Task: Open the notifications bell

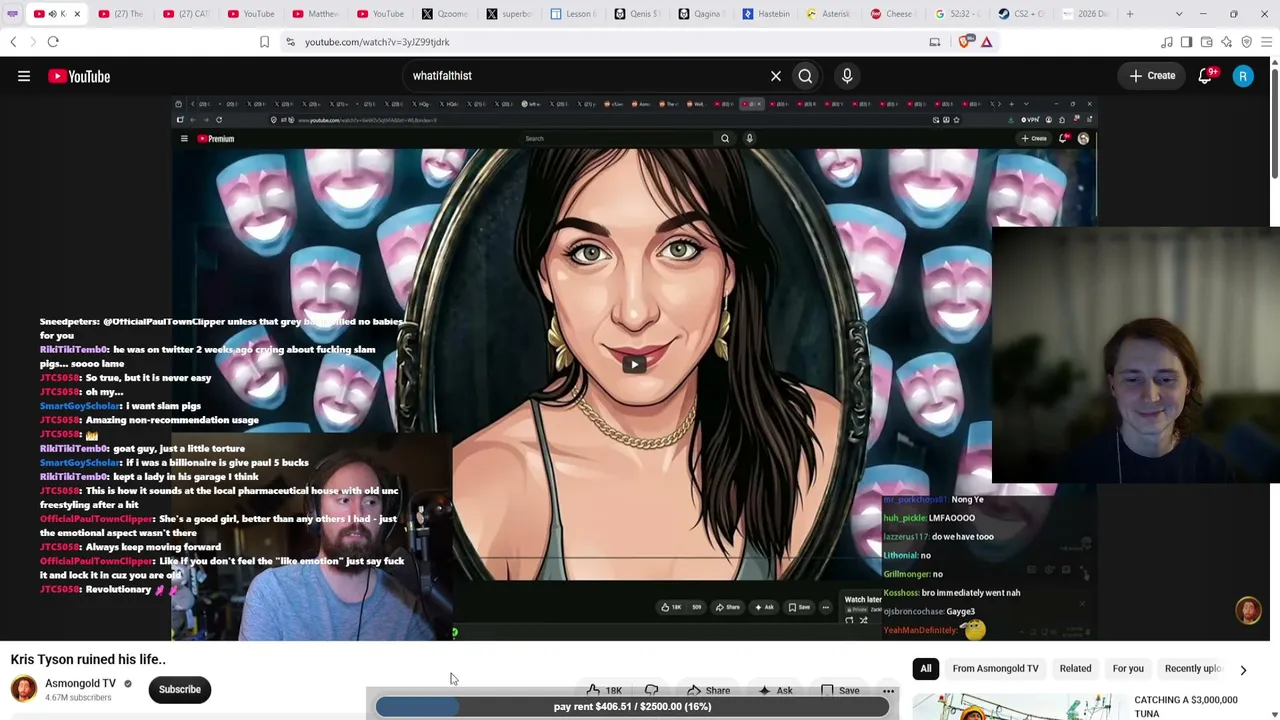Action: [x=1206, y=76]
